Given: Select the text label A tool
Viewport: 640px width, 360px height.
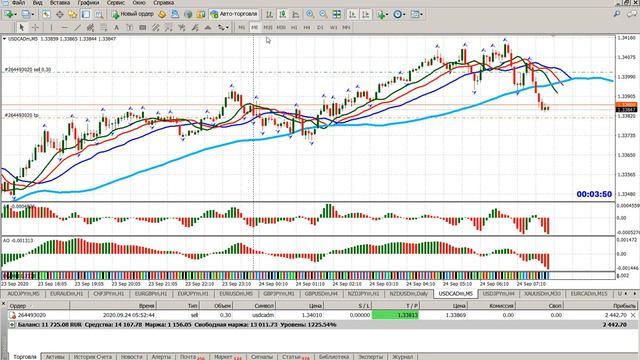Looking at the screenshot, I should click(x=116, y=27).
